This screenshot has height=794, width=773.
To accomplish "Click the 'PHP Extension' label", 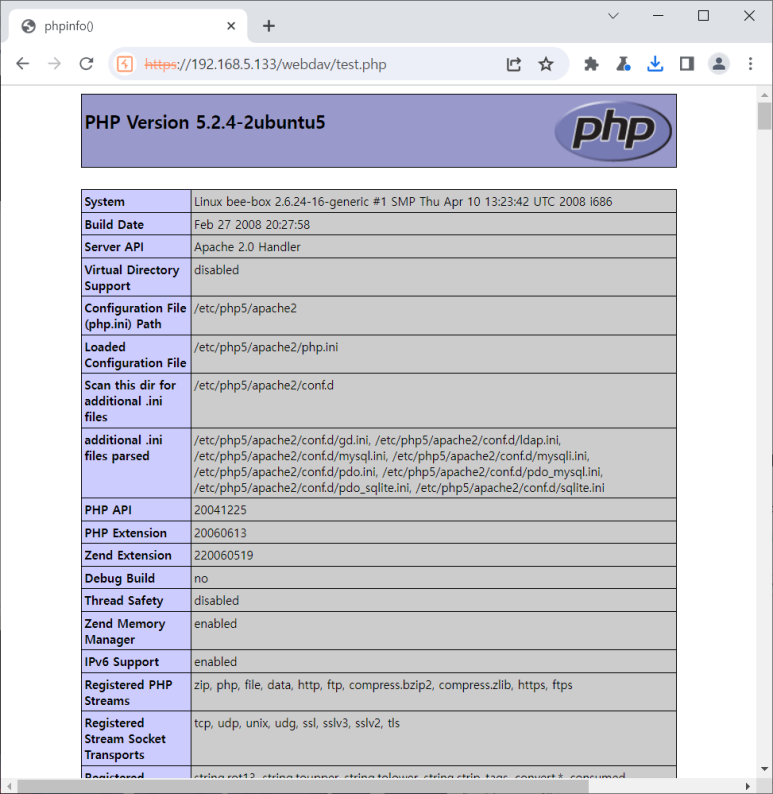I will pos(126,533).
